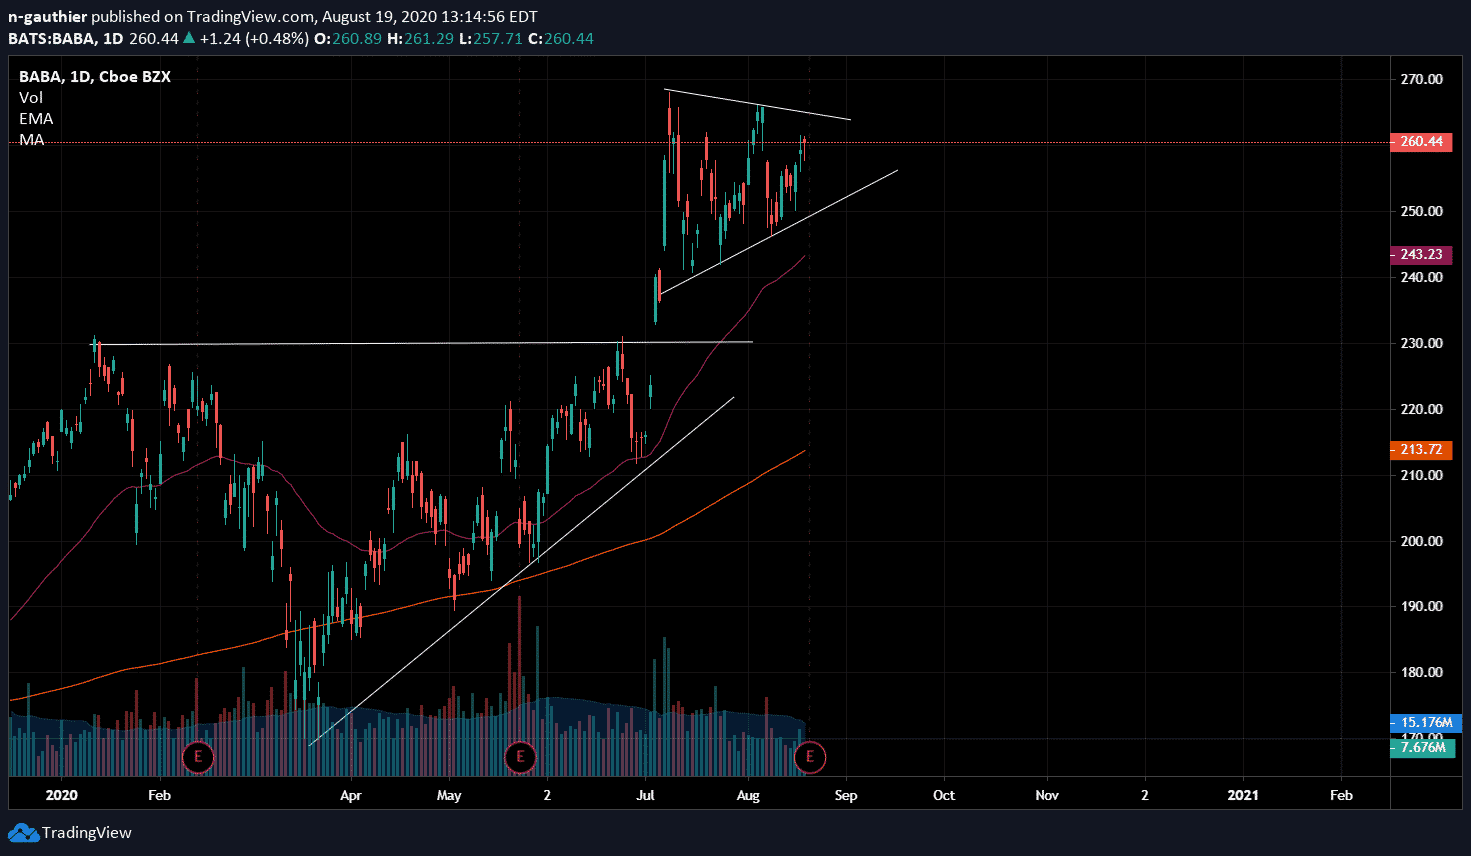Select the BABA, 1D, Cboe BZX legend title
The width and height of the screenshot is (1471, 856).
[x=95, y=77]
